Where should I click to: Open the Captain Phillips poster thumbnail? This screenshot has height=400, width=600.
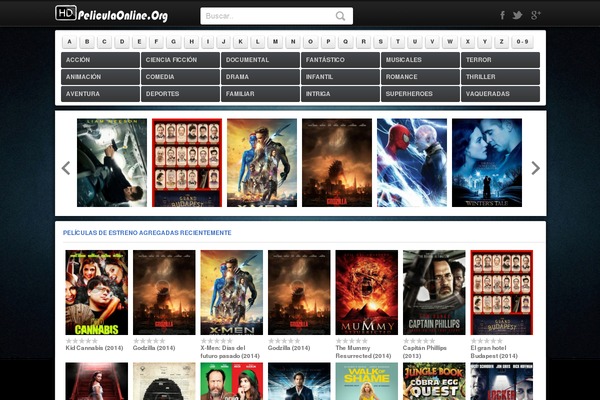click(434, 292)
